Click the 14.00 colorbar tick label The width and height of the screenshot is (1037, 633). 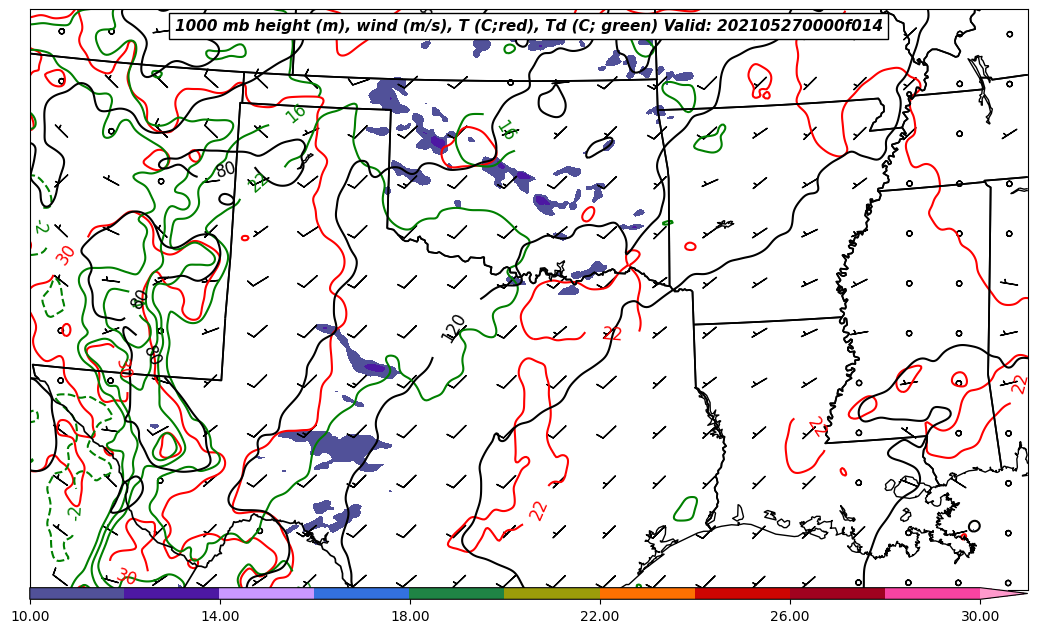pos(220,616)
